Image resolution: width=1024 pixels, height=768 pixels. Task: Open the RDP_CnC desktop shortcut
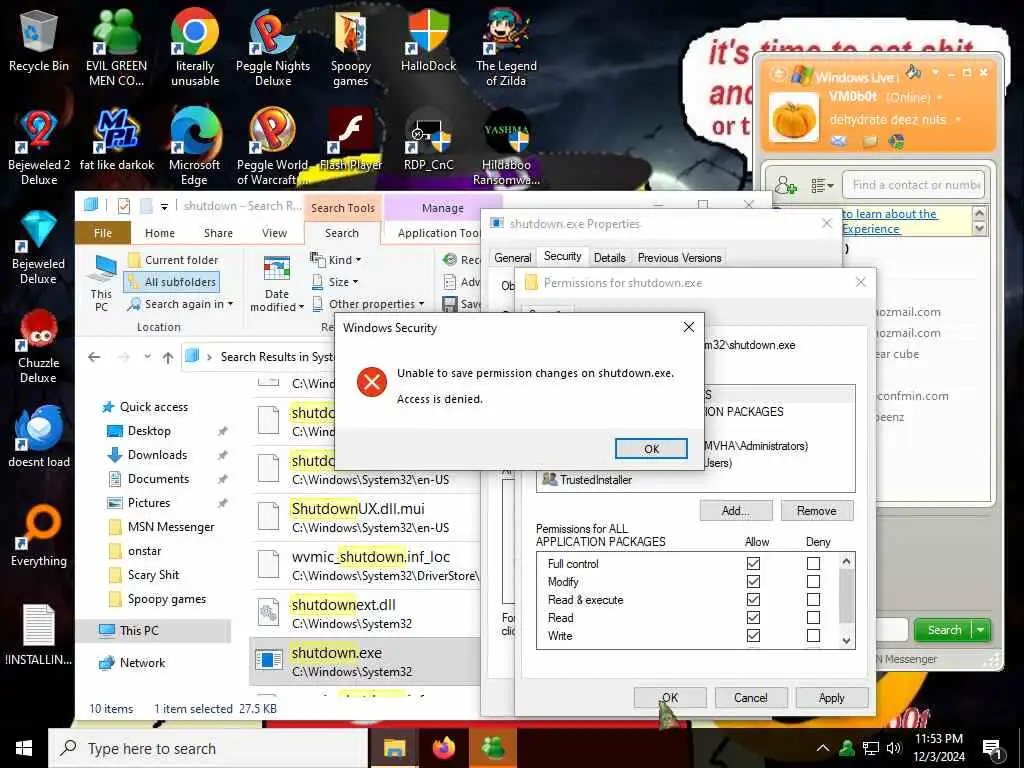point(428,140)
